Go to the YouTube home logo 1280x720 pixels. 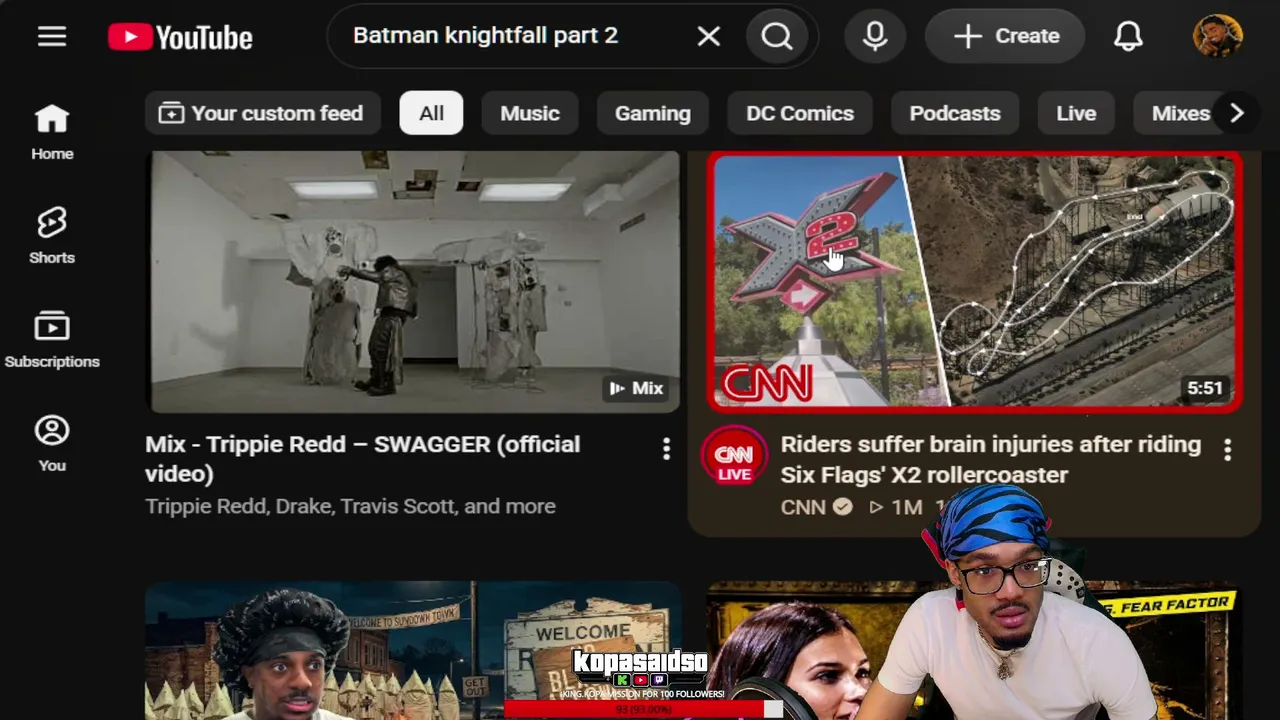tap(181, 37)
